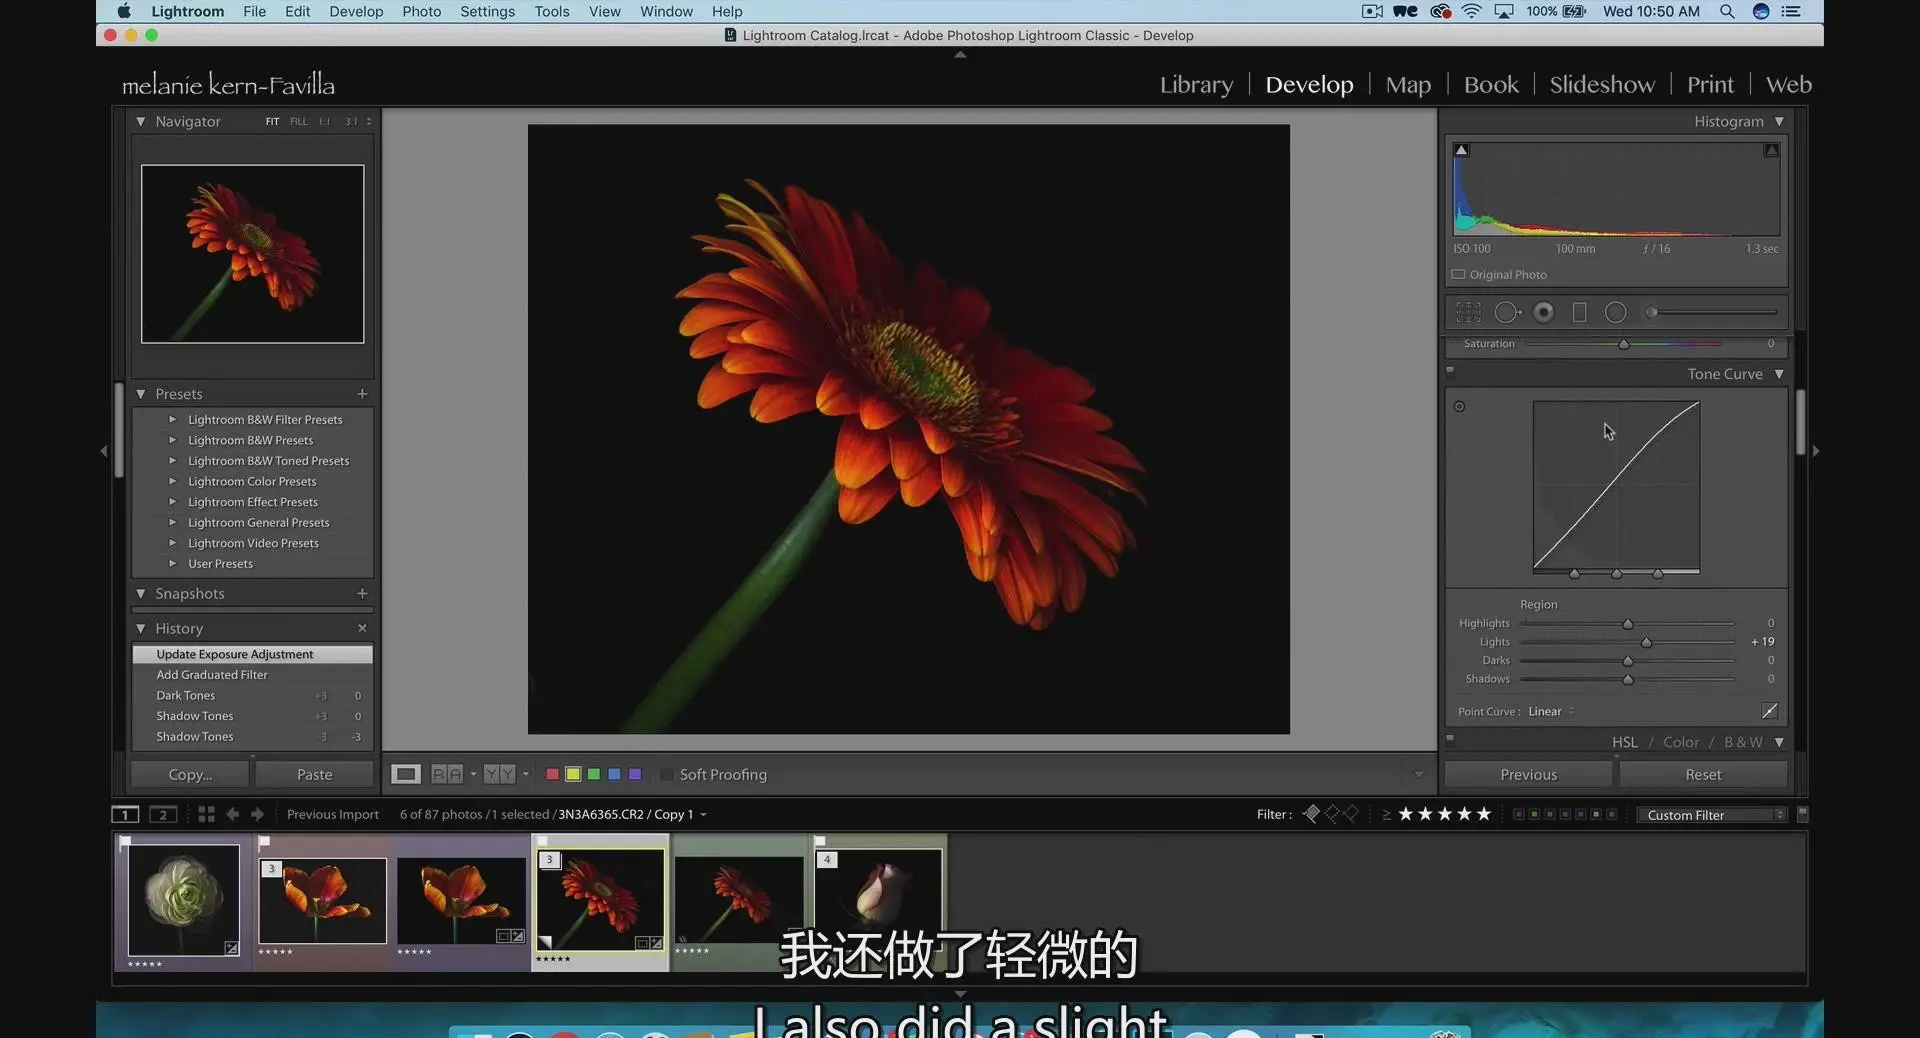Expand the User Presets folder
Image resolution: width=1920 pixels, height=1038 pixels.
tap(172, 563)
